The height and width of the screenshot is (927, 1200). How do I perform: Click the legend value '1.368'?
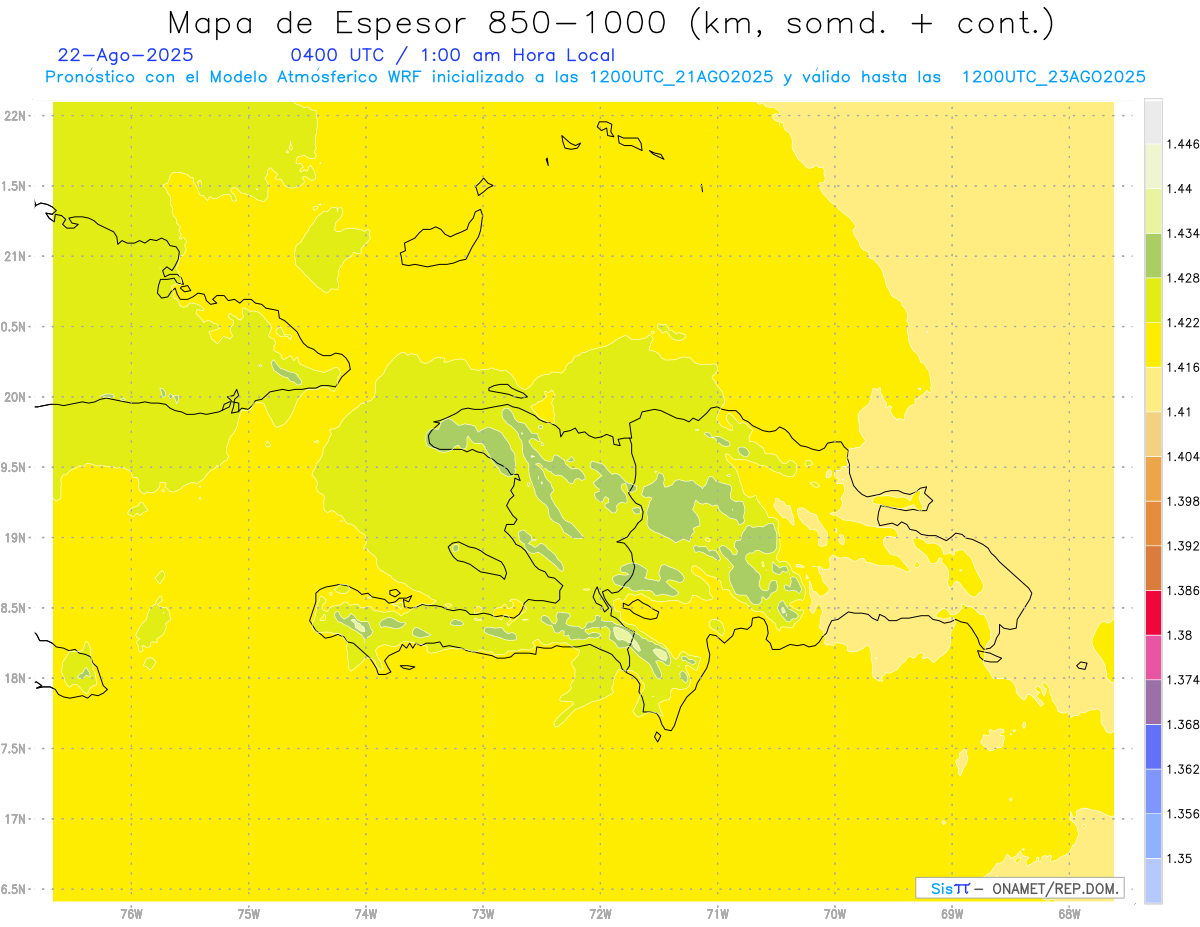[x=1183, y=724]
